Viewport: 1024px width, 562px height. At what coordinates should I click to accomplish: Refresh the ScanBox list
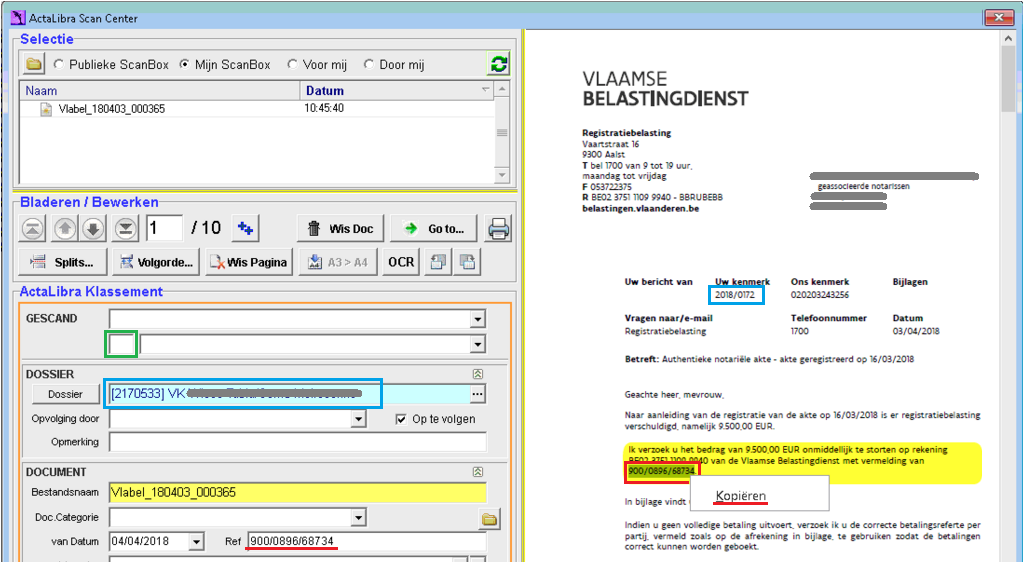(x=498, y=64)
